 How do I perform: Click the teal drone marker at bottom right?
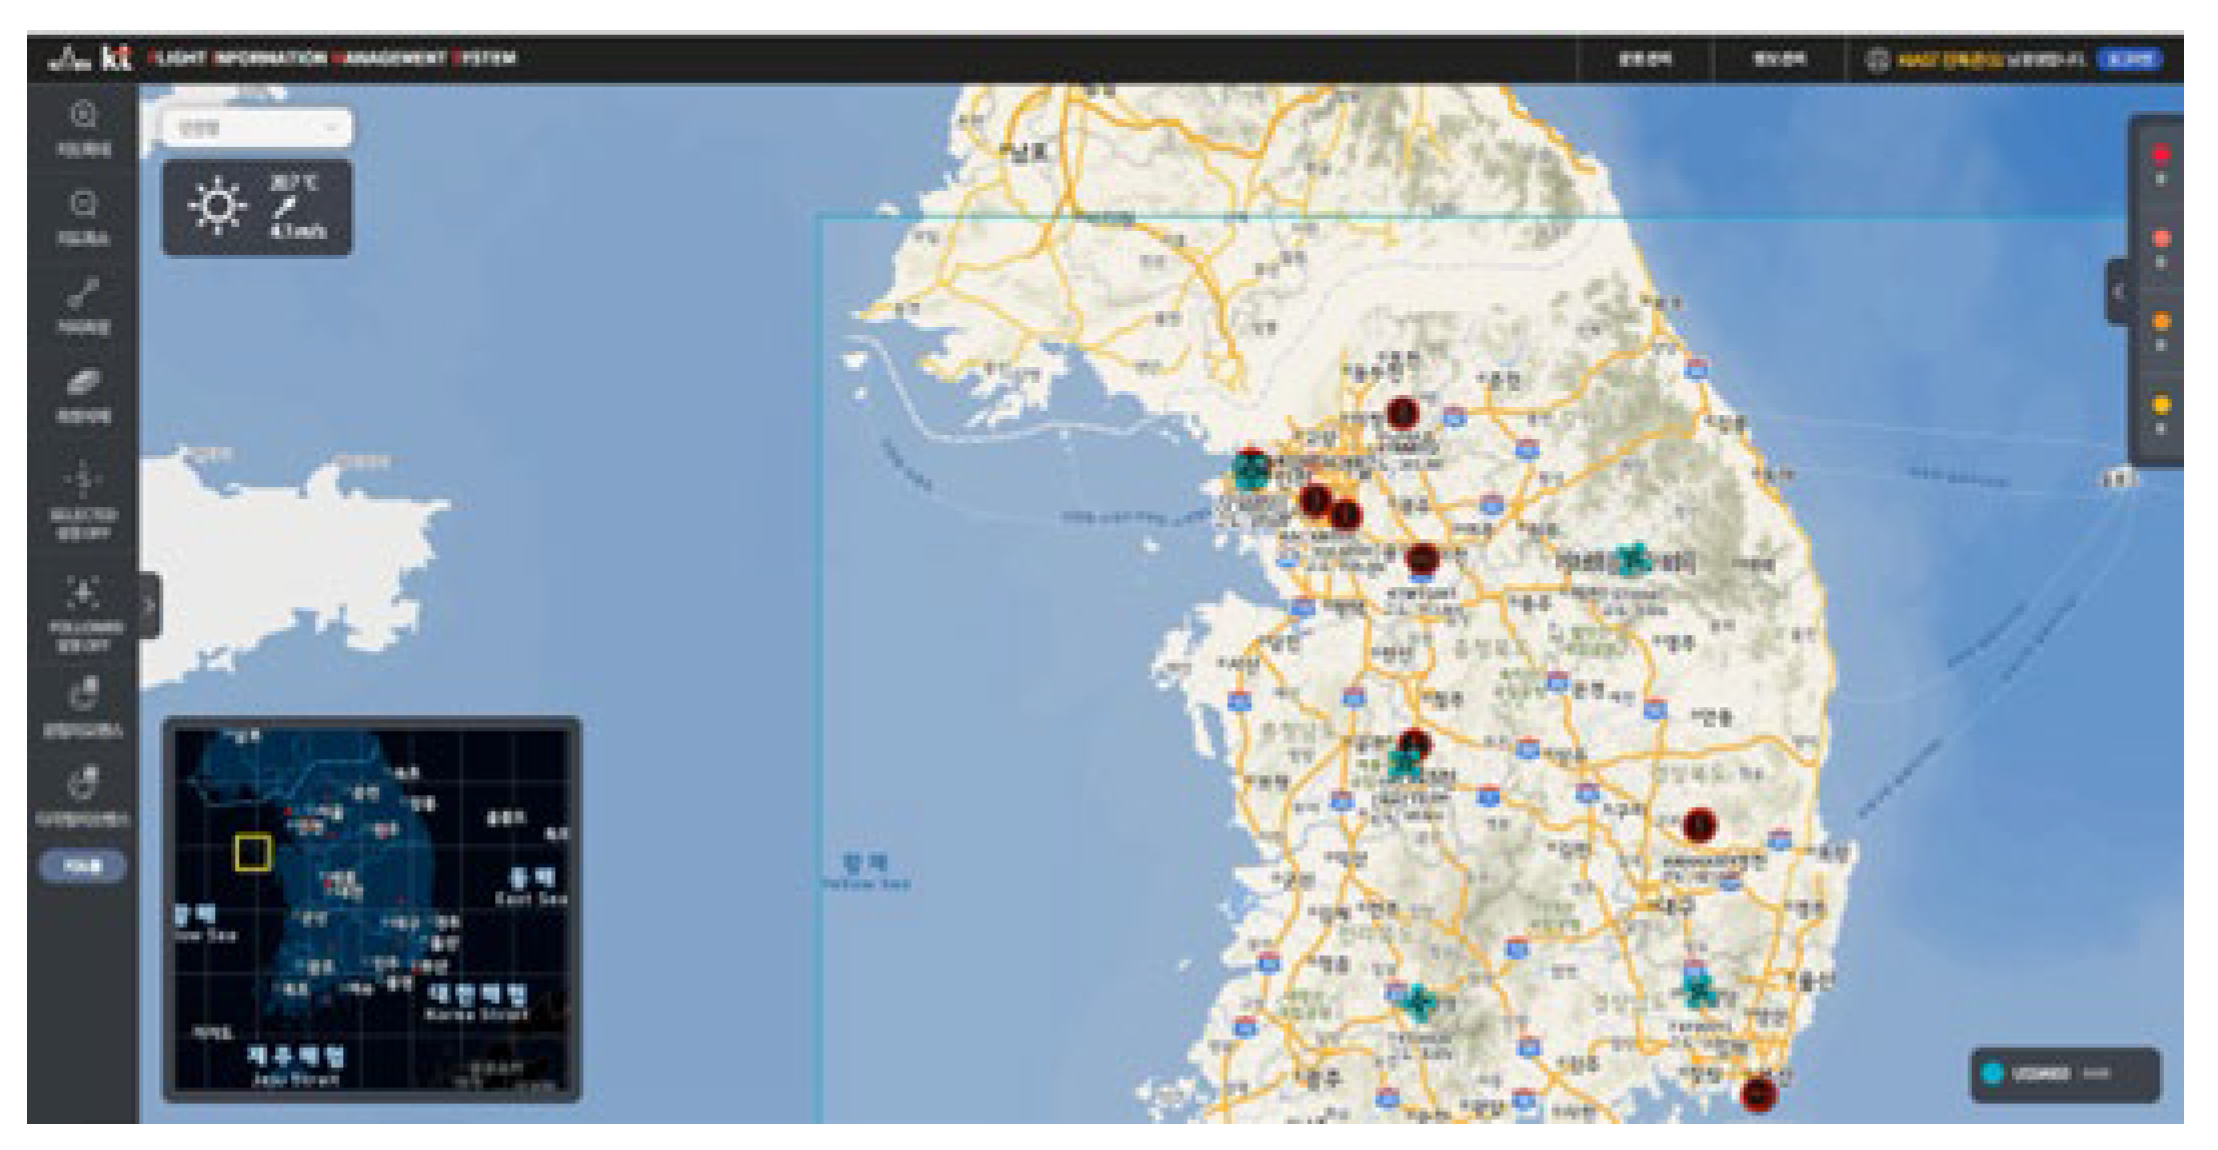(1699, 990)
